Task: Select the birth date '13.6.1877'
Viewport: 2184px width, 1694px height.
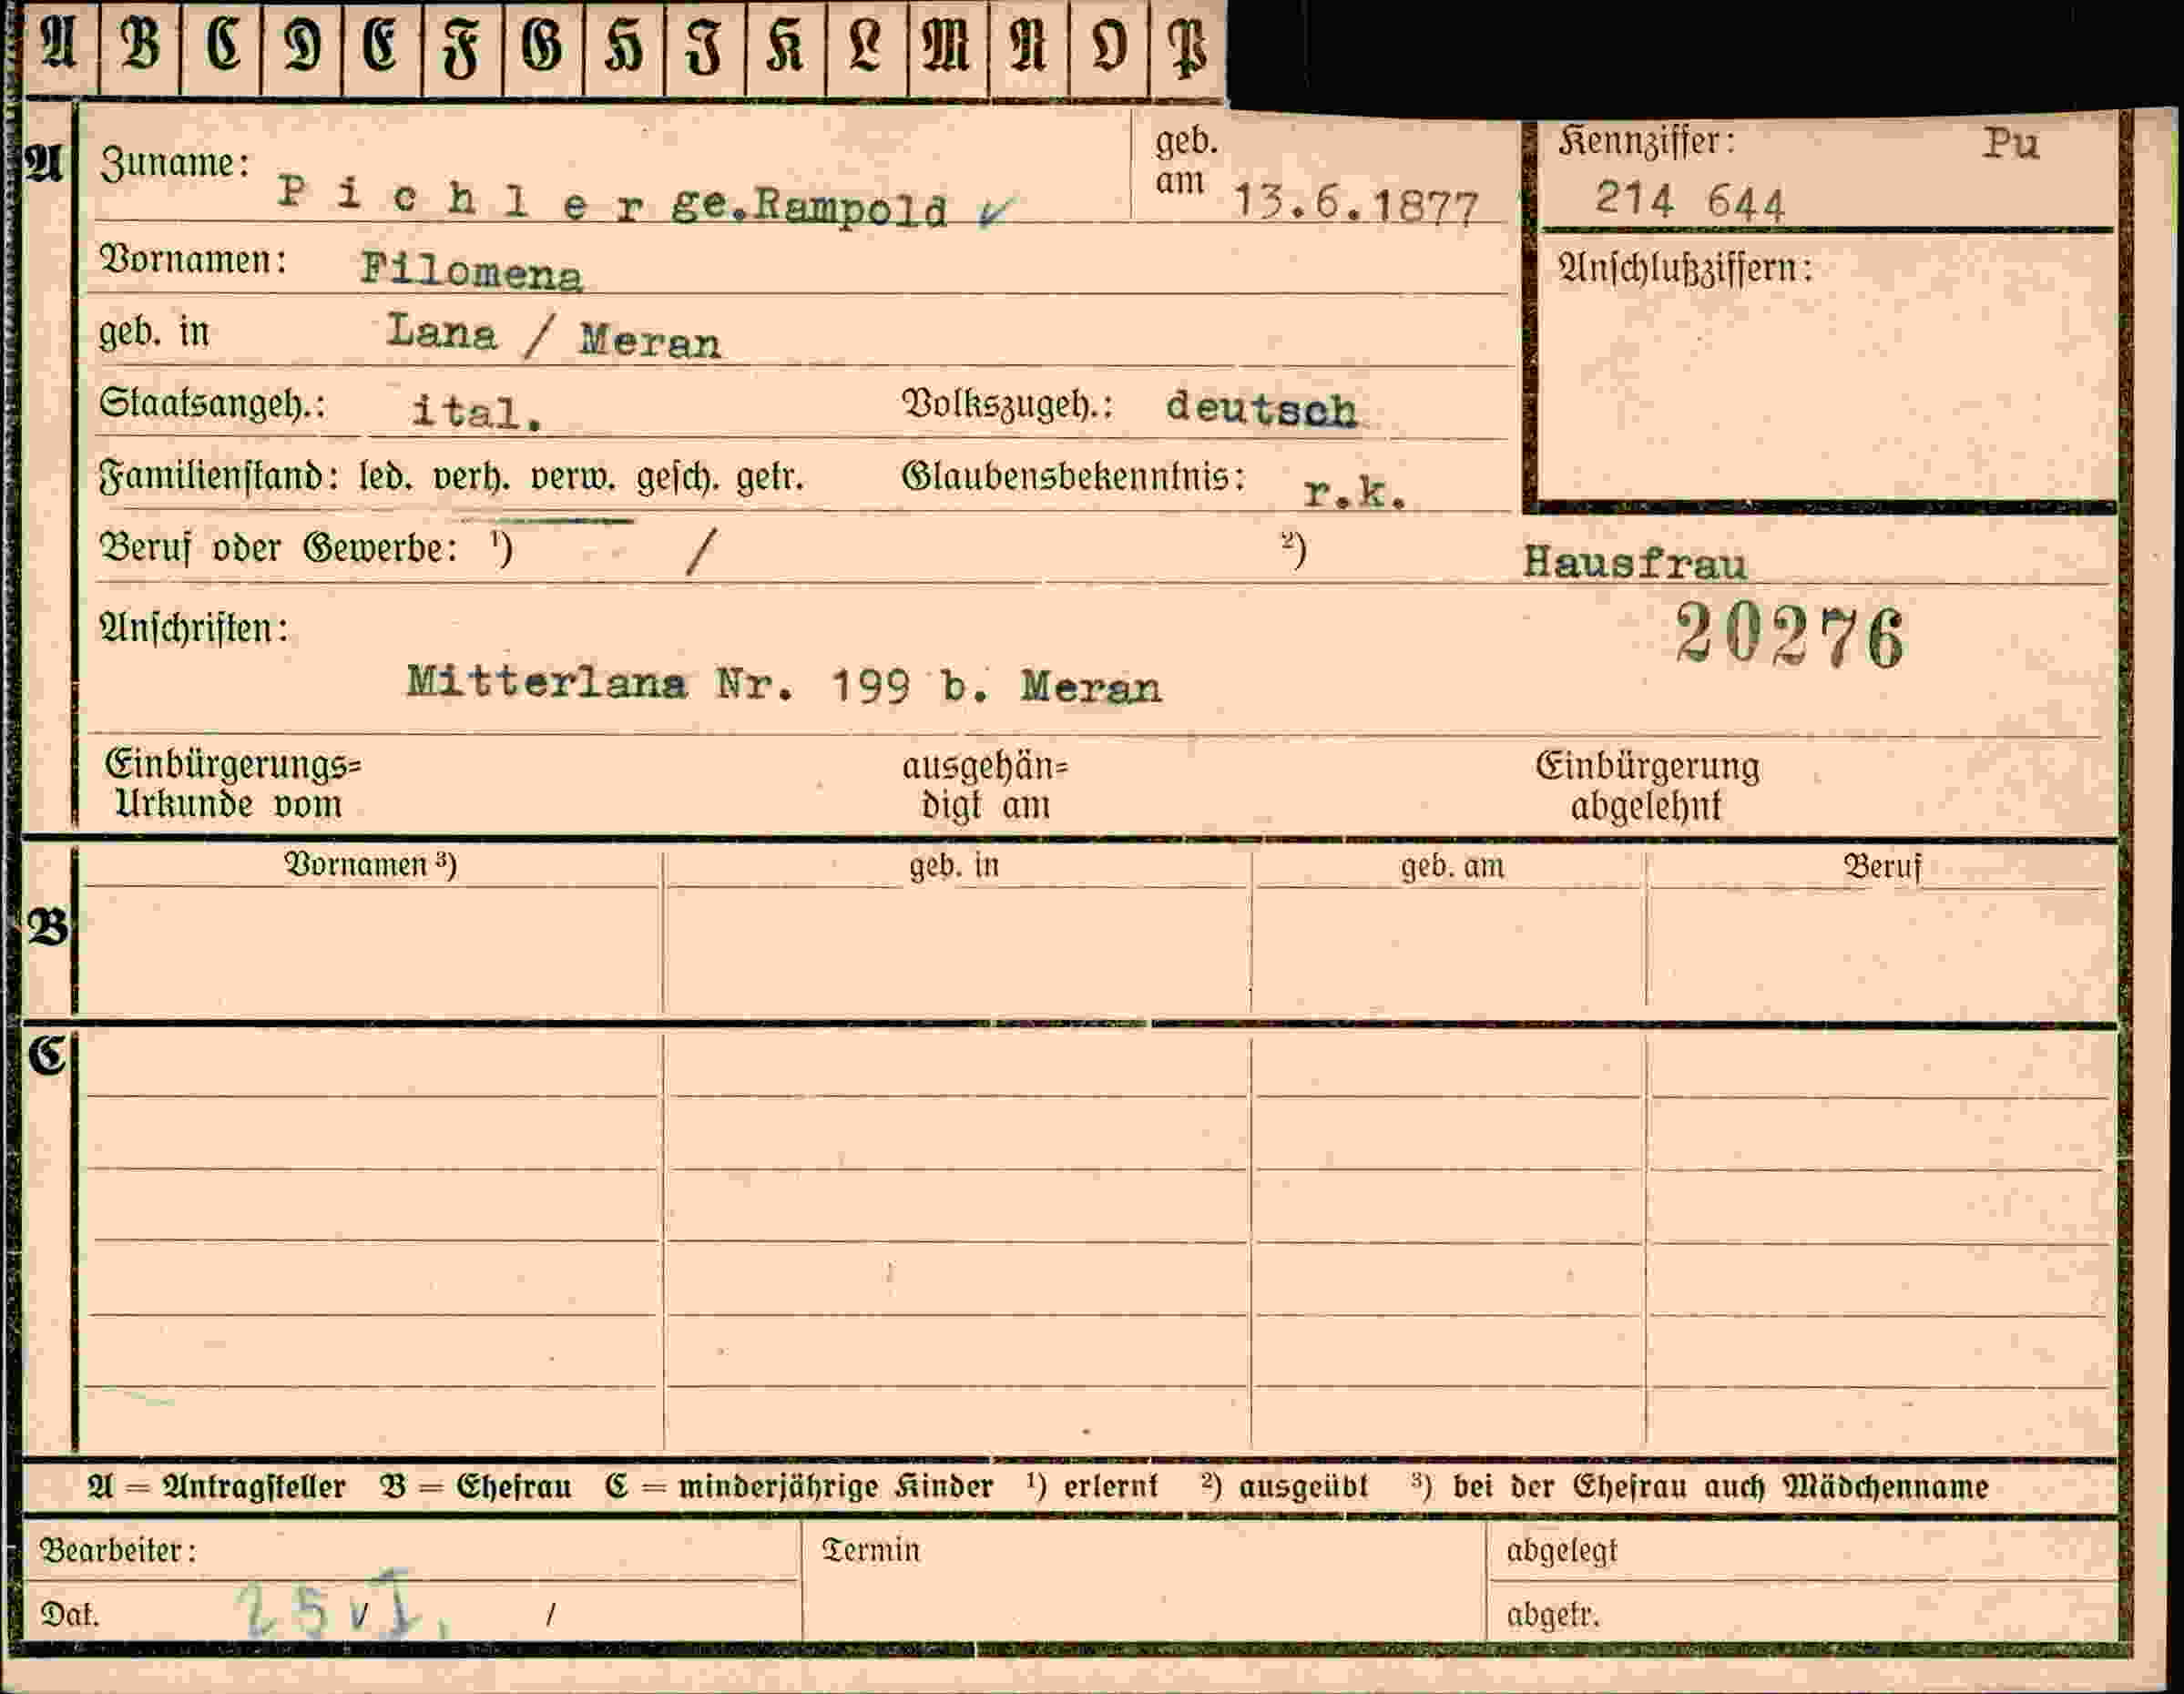Action: pyautogui.click(x=1356, y=205)
